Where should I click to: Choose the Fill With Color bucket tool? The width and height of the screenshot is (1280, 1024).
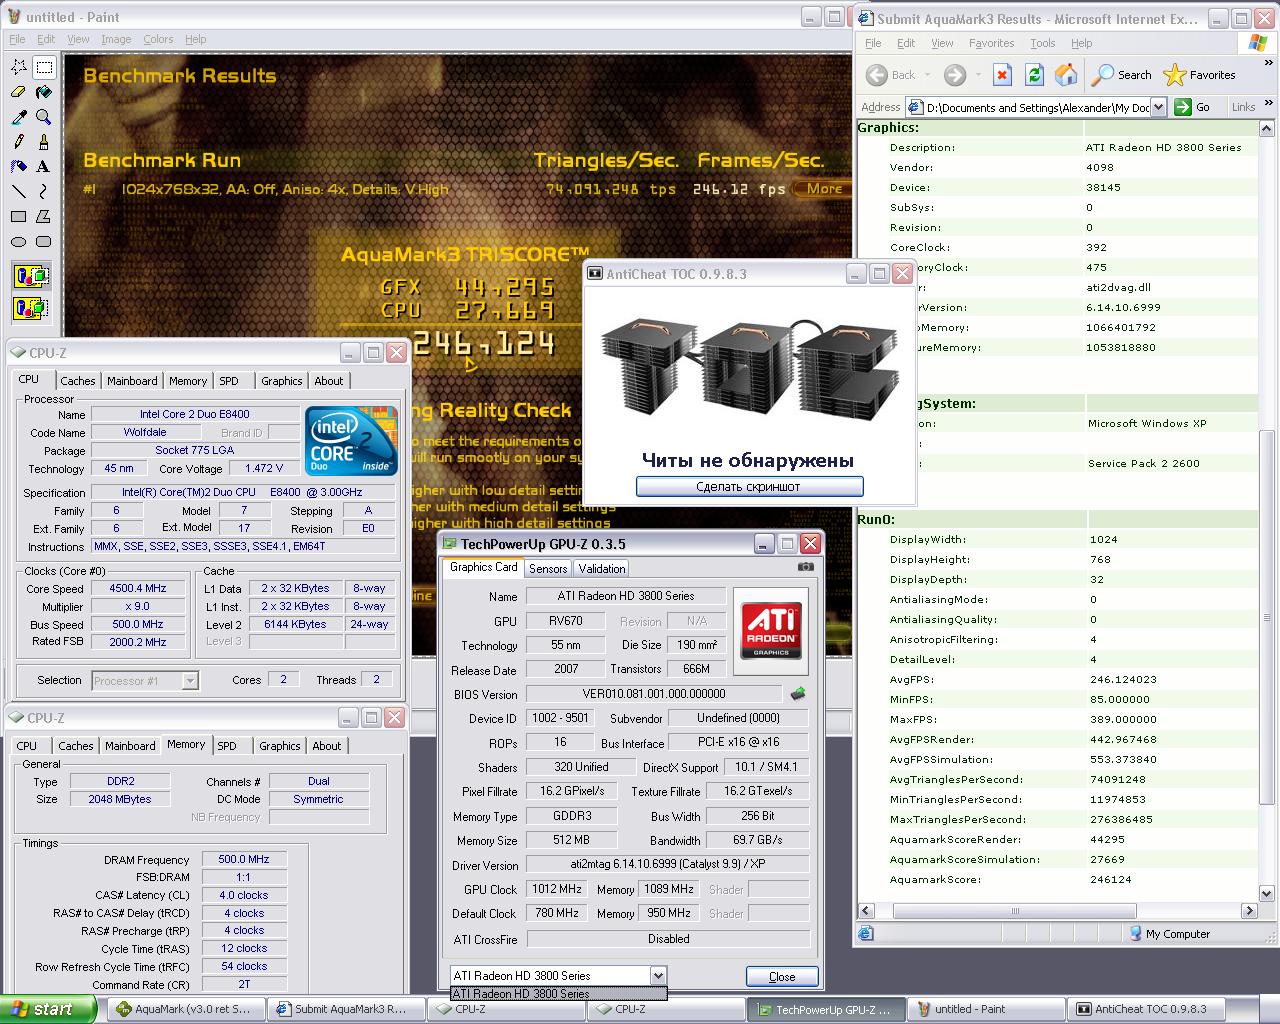coord(44,93)
